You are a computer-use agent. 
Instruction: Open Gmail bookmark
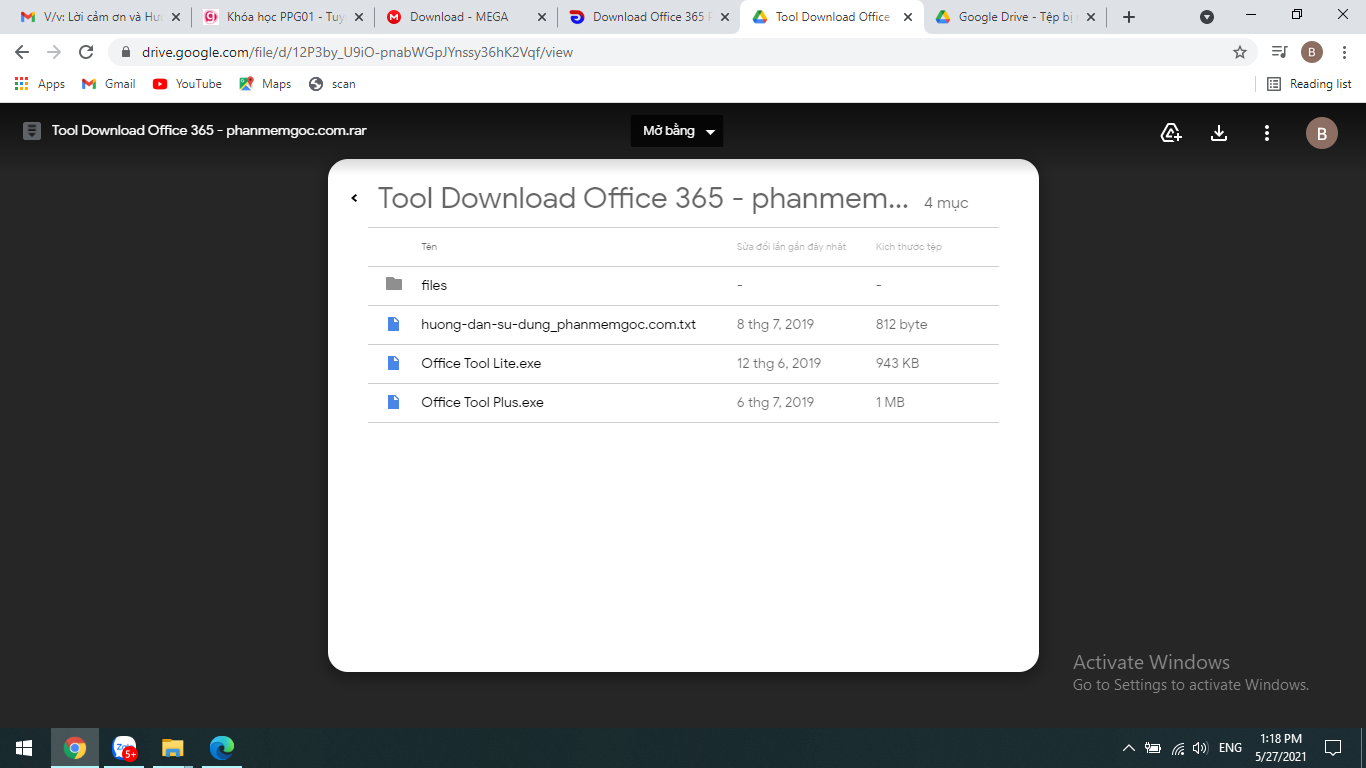(x=109, y=84)
